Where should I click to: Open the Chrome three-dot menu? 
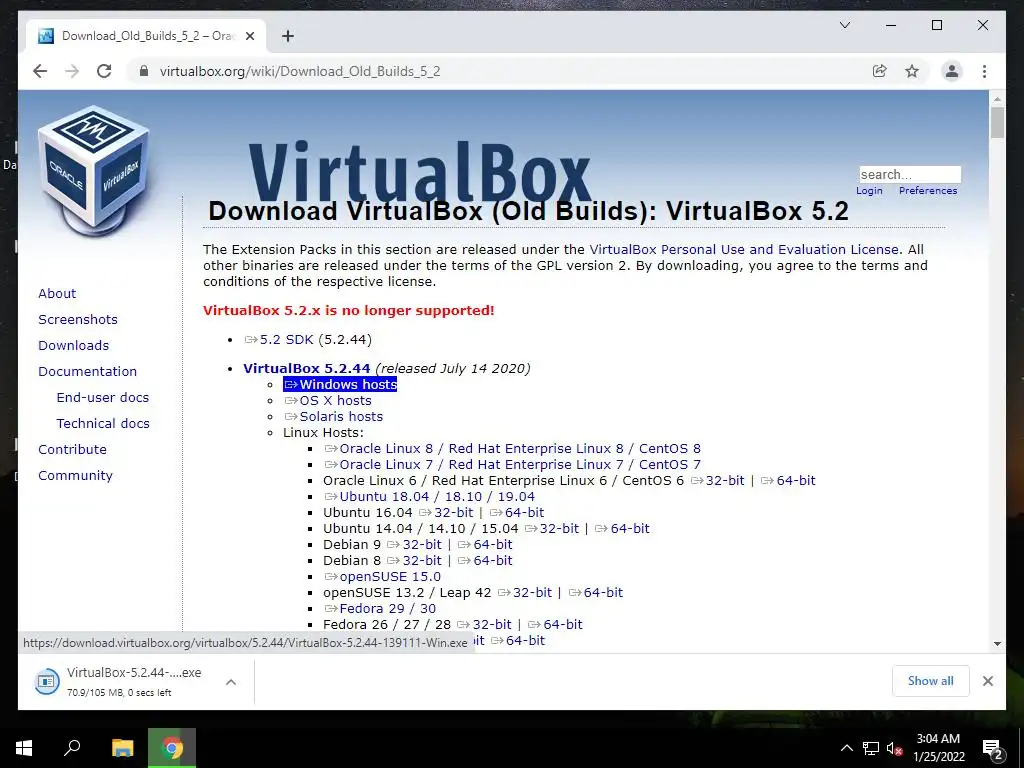[x=984, y=71]
